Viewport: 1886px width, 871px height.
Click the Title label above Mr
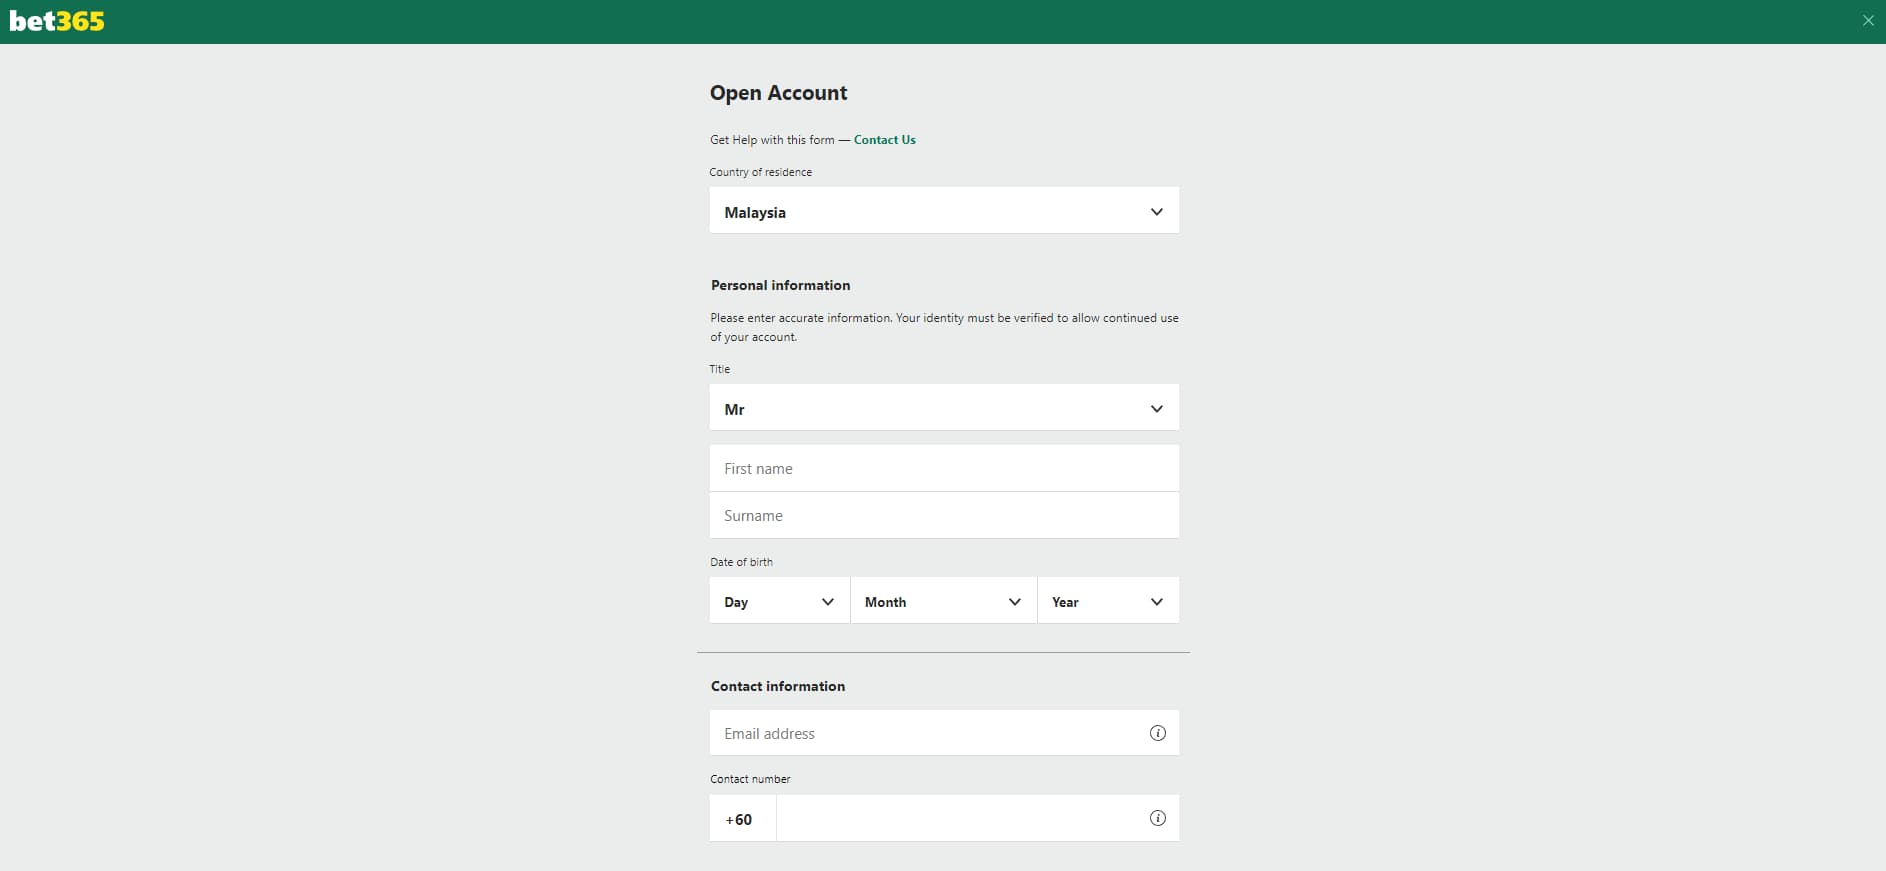(719, 369)
